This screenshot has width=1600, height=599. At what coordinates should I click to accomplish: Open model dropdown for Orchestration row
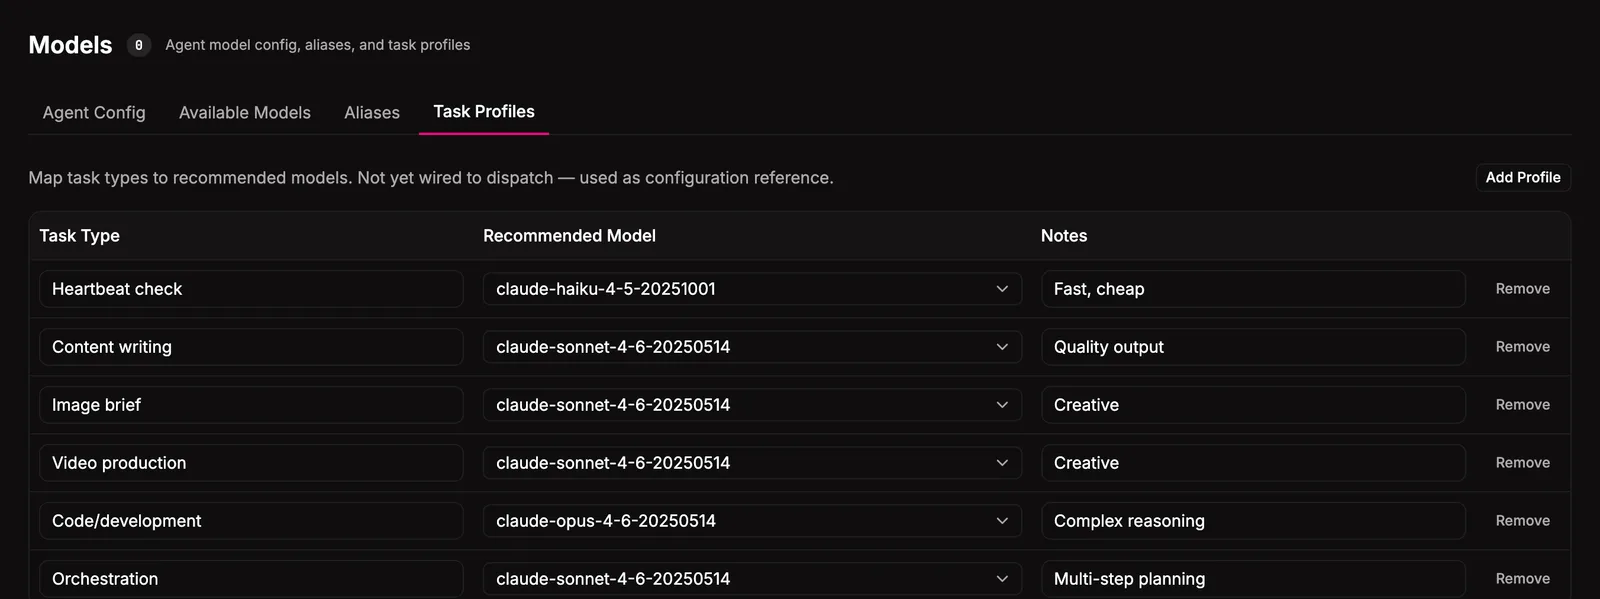[752, 579]
